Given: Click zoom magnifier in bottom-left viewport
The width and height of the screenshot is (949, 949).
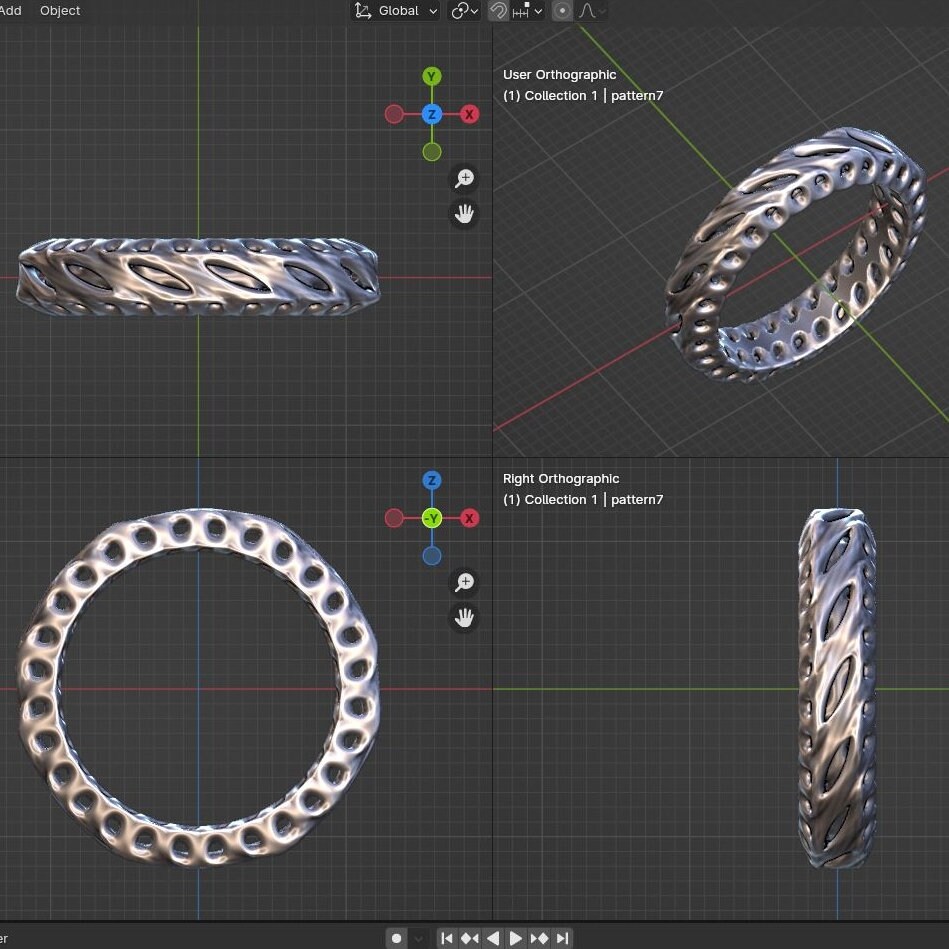Looking at the screenshot, I should pyautogui.click(x=464, y=582).
